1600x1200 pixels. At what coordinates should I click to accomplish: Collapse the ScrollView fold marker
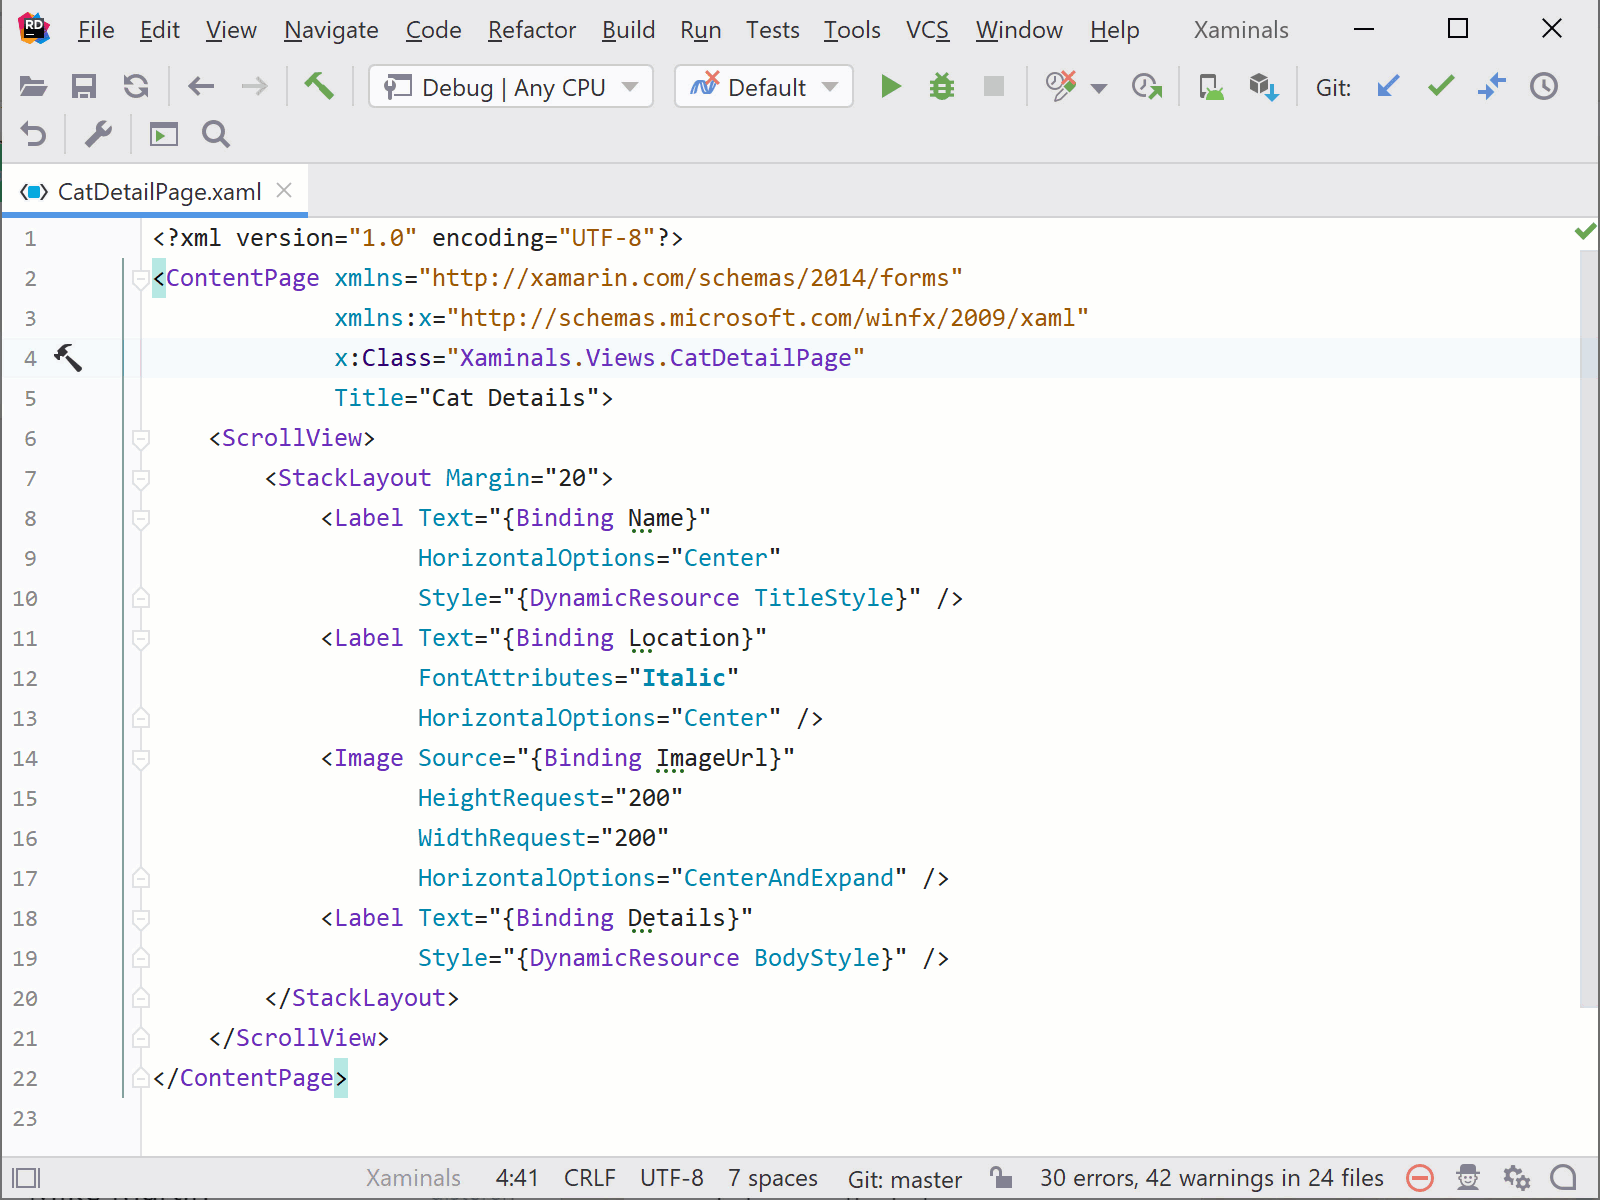[x=141, y=439]
